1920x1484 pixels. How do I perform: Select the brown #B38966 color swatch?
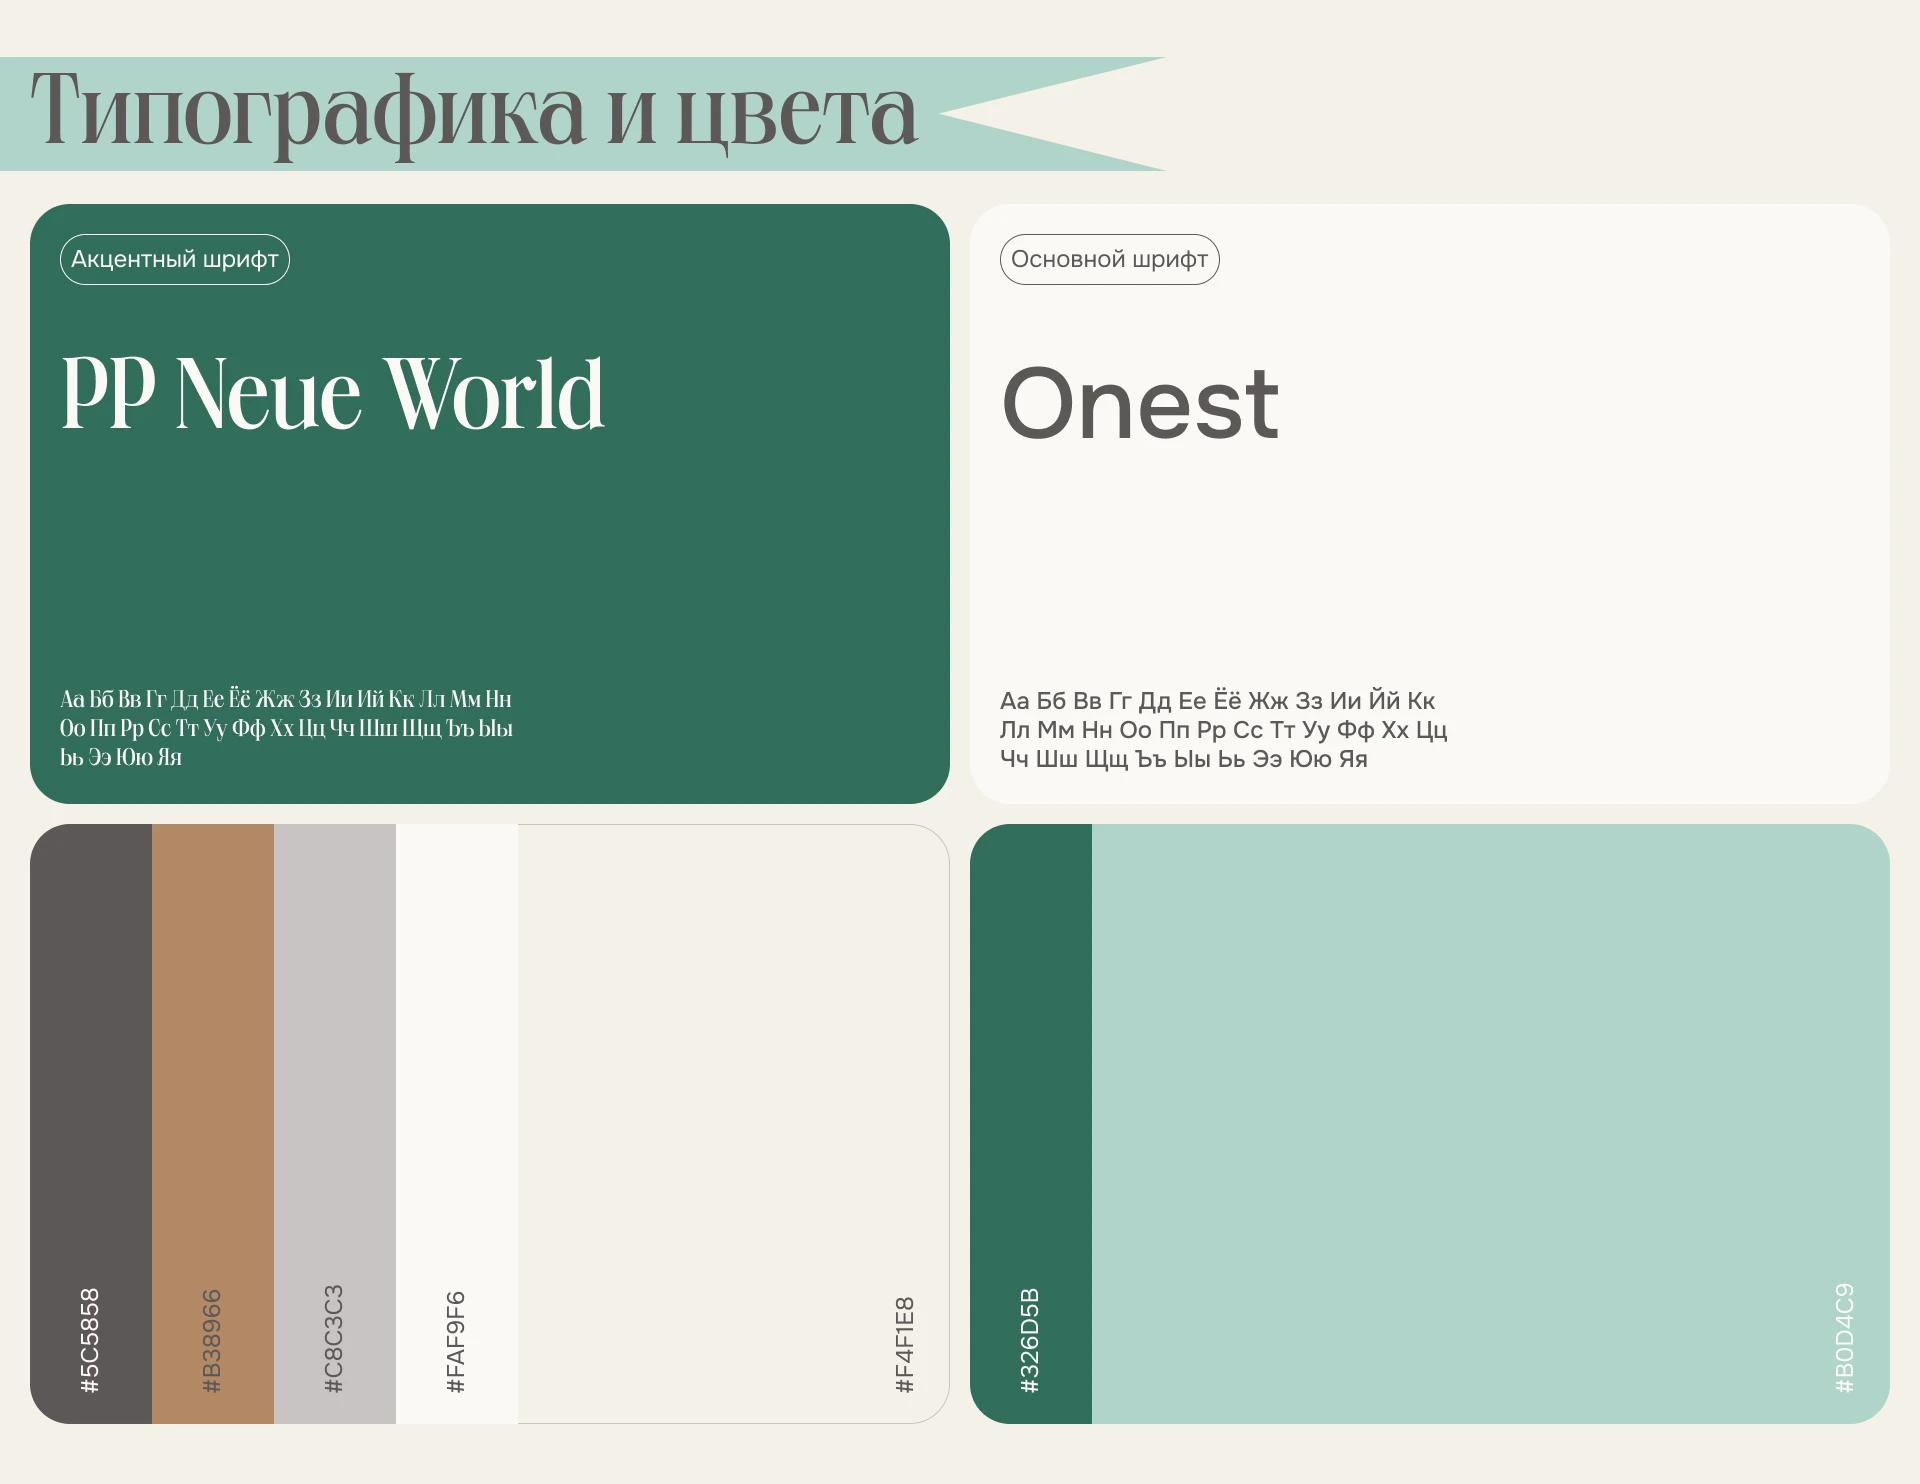tap(213, 1124)
